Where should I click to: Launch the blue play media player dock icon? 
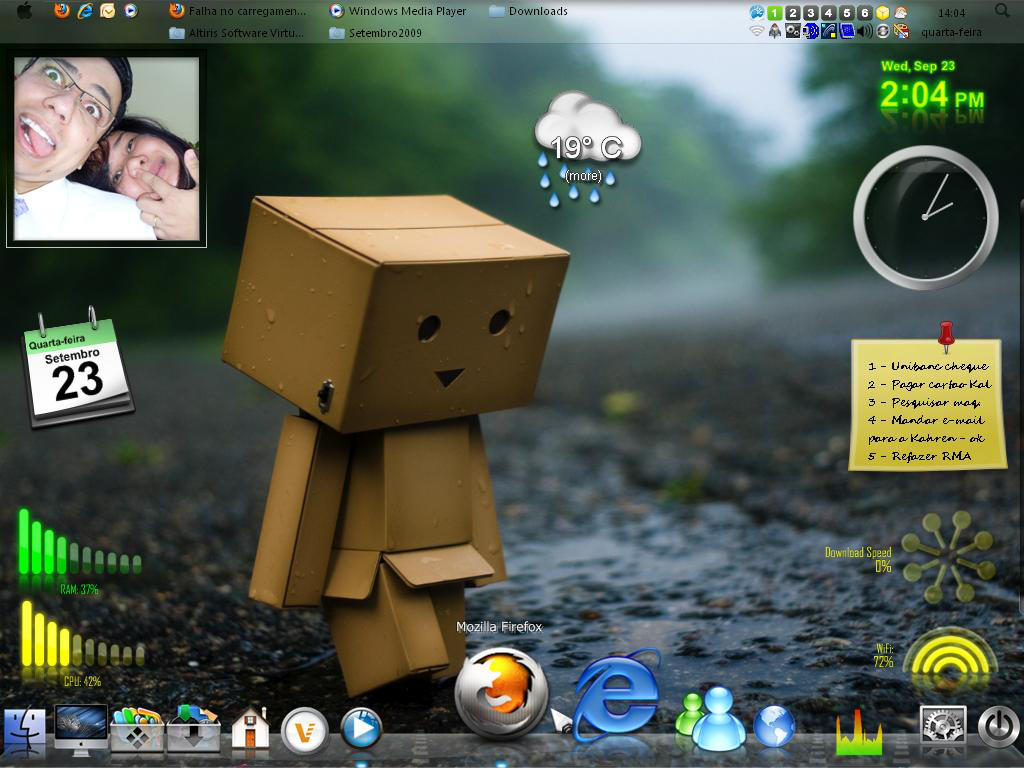tap(360, 729)
